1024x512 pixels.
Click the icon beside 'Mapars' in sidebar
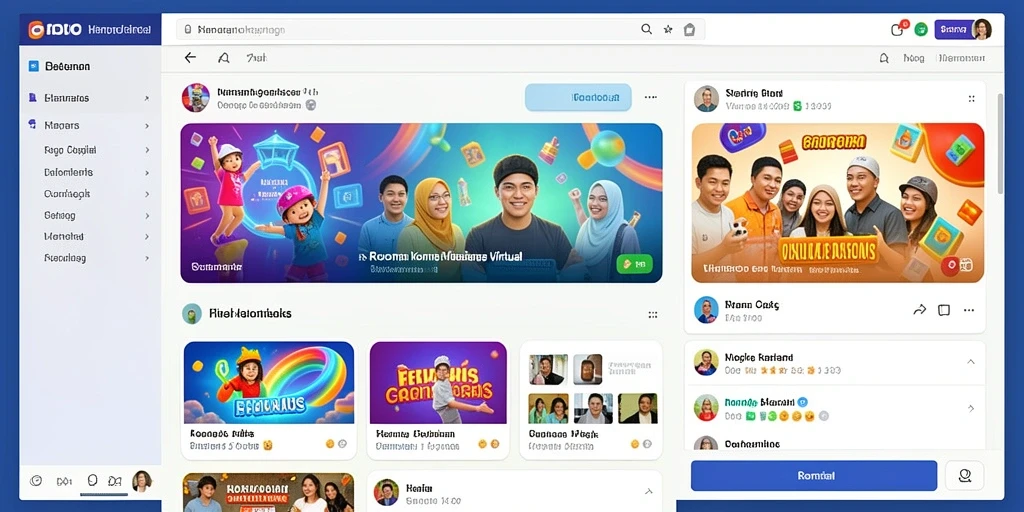(x=33, y=124)
